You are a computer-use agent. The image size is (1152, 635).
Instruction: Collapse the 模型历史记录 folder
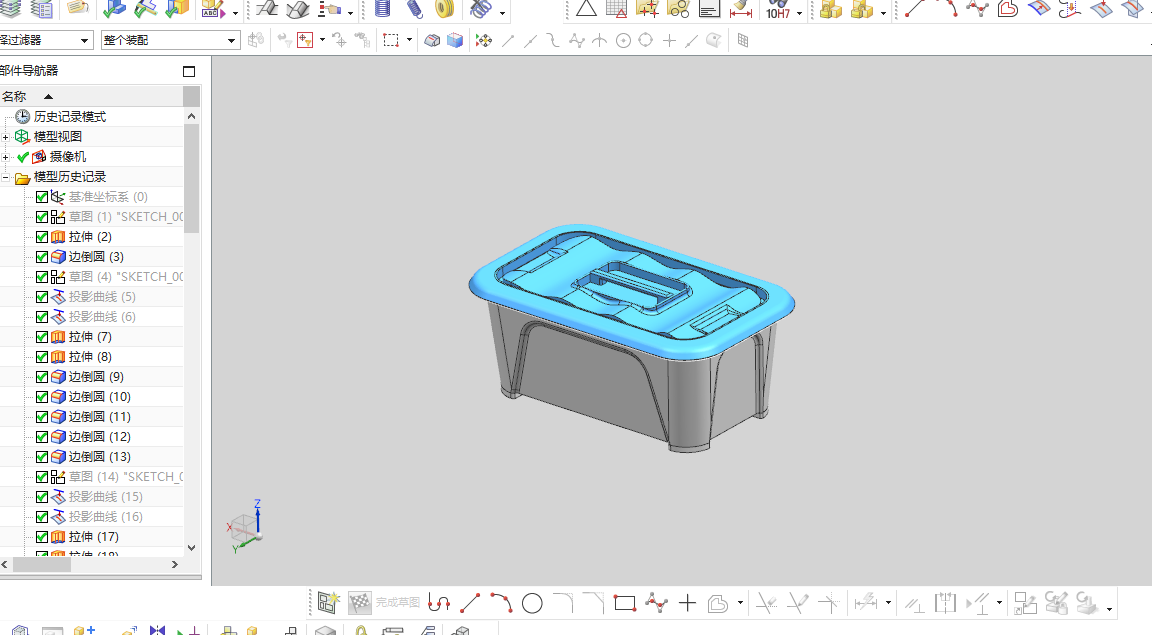(x=6, y=177)
